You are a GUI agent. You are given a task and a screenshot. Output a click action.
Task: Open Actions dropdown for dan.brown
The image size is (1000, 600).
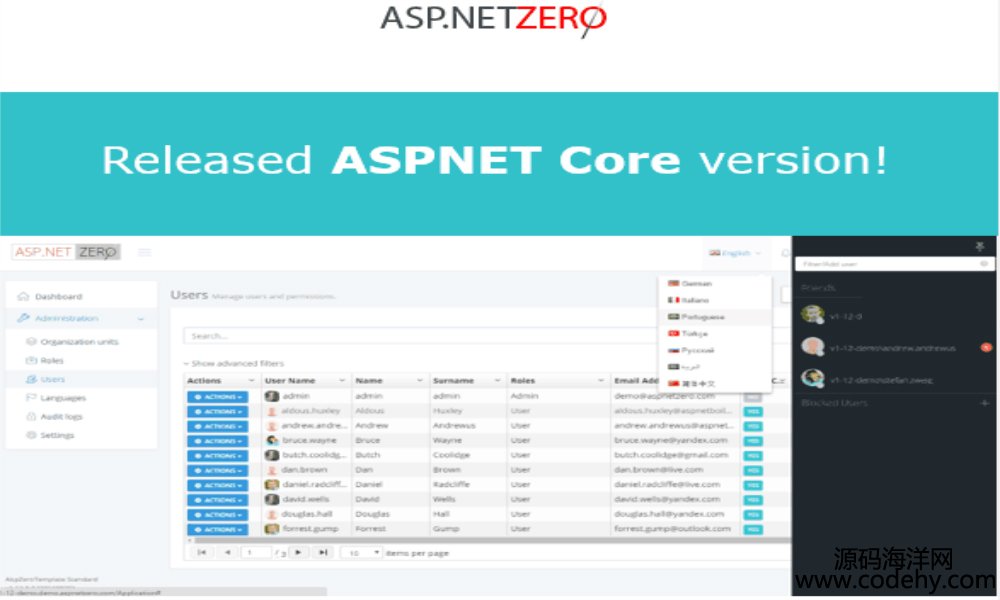217,470
